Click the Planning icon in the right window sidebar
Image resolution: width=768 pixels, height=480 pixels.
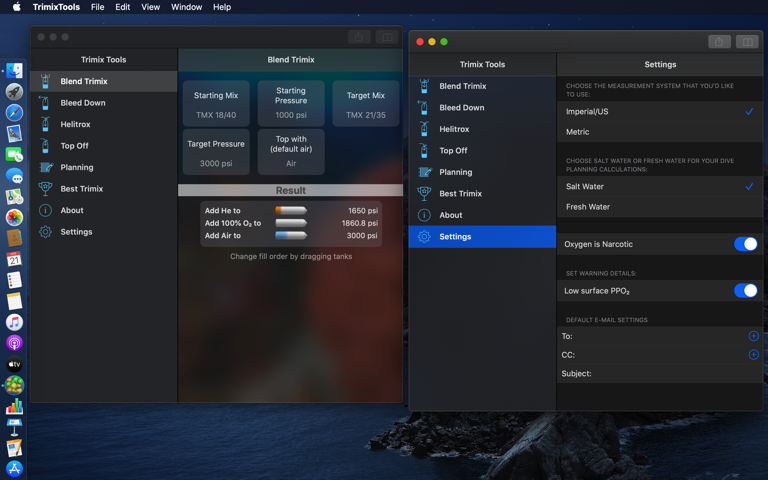click(x=424, y=172)
